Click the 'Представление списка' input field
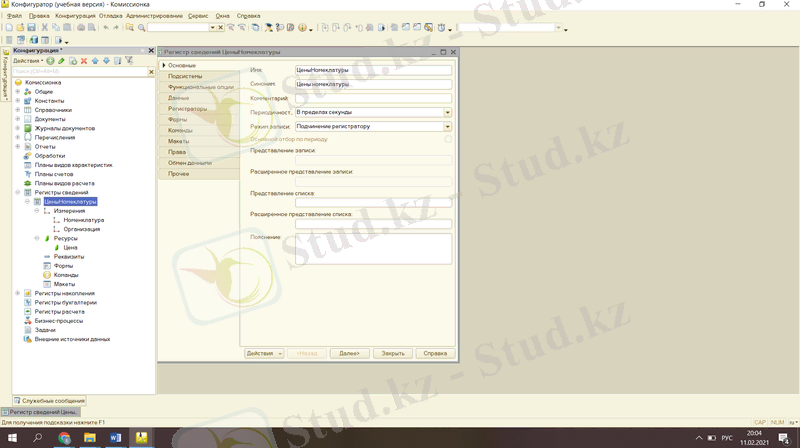 373,203
